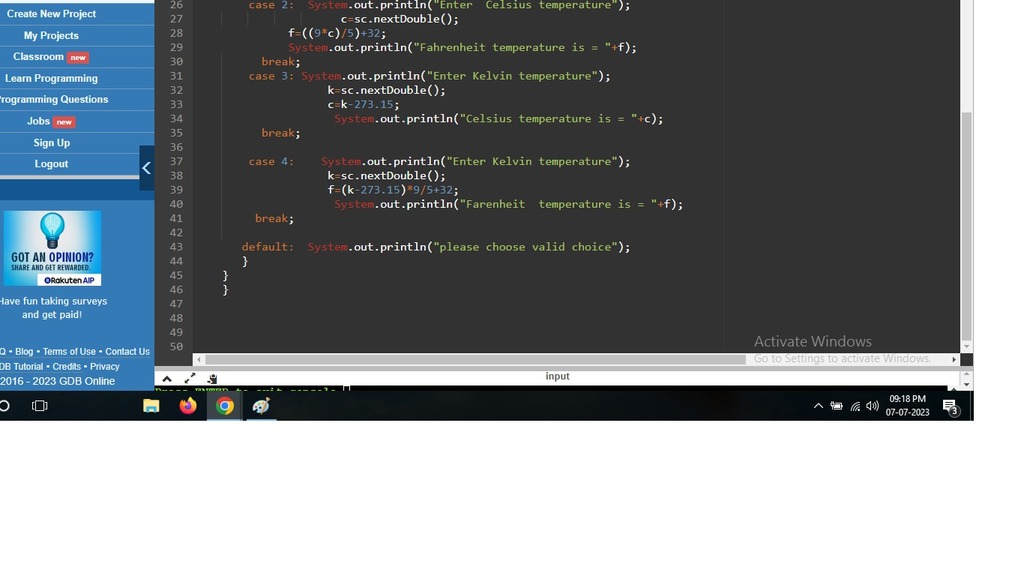
Task: Click the console scrollbar up arrow
Action: 967,374
